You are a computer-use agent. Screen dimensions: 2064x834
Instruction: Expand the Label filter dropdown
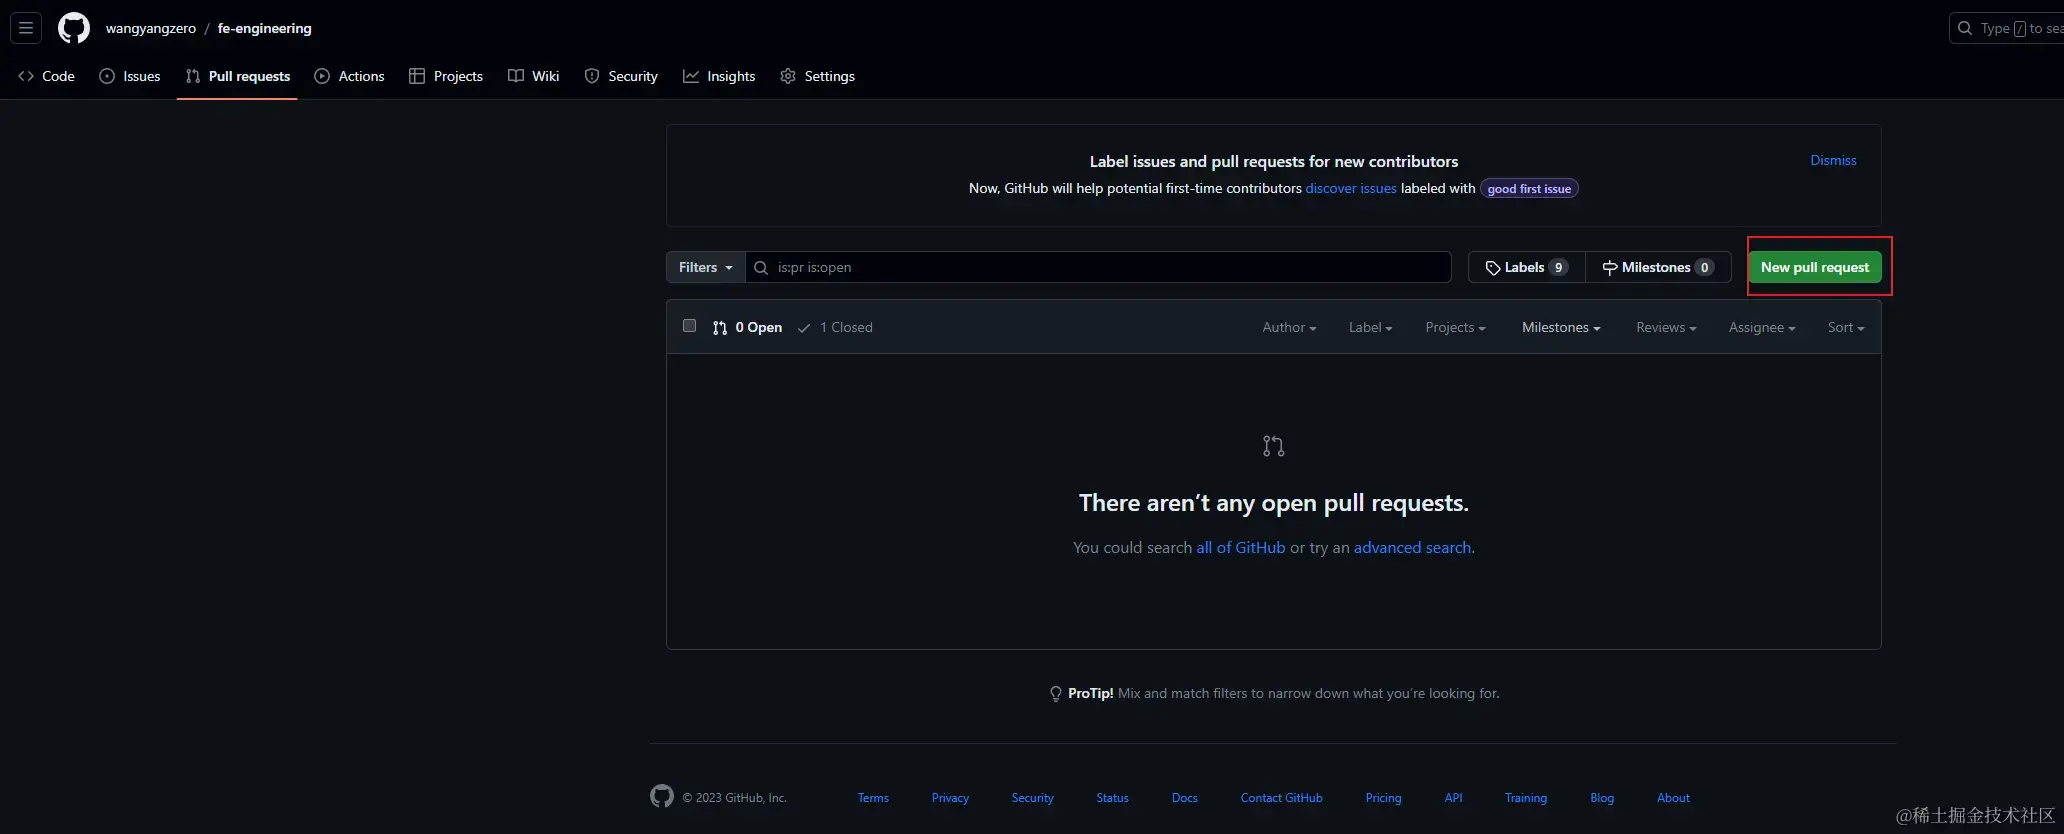tap(1370, 327)
